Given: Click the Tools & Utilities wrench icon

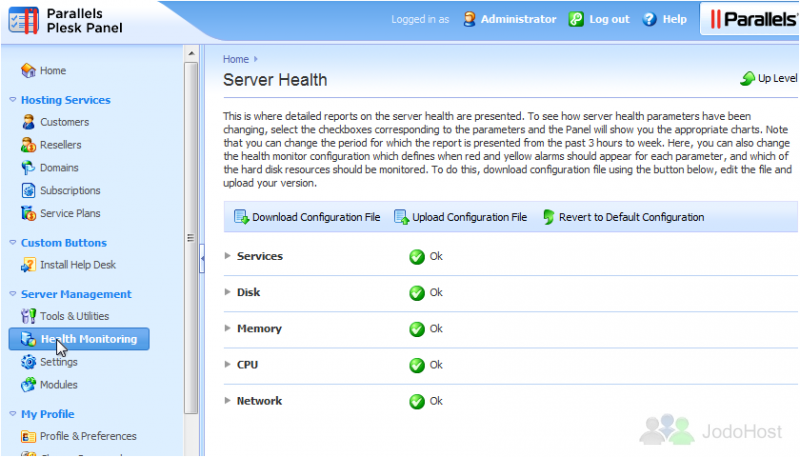Looking at the screenshot, I should pos(28,316).
